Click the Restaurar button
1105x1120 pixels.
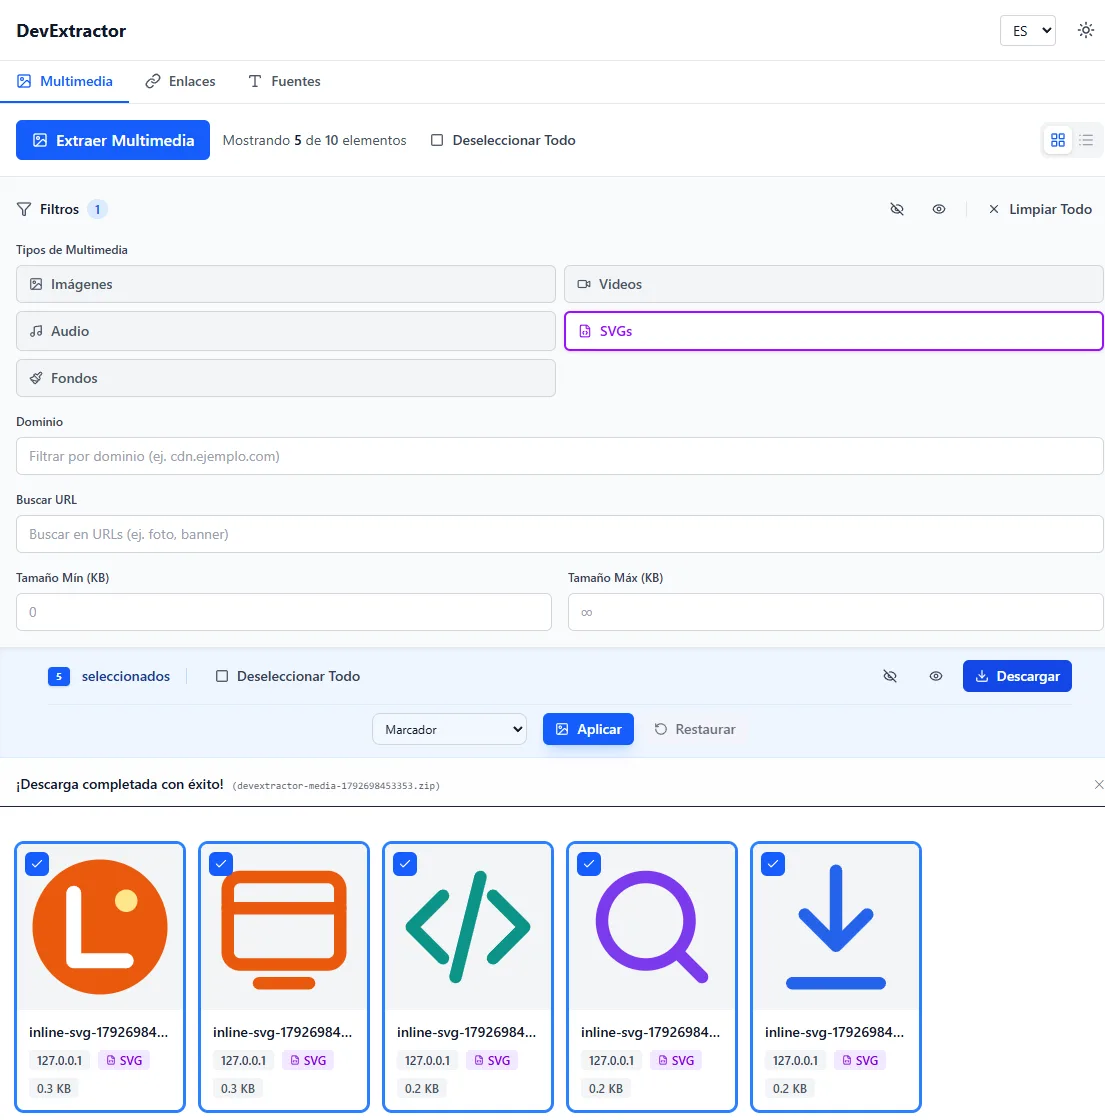695,729
